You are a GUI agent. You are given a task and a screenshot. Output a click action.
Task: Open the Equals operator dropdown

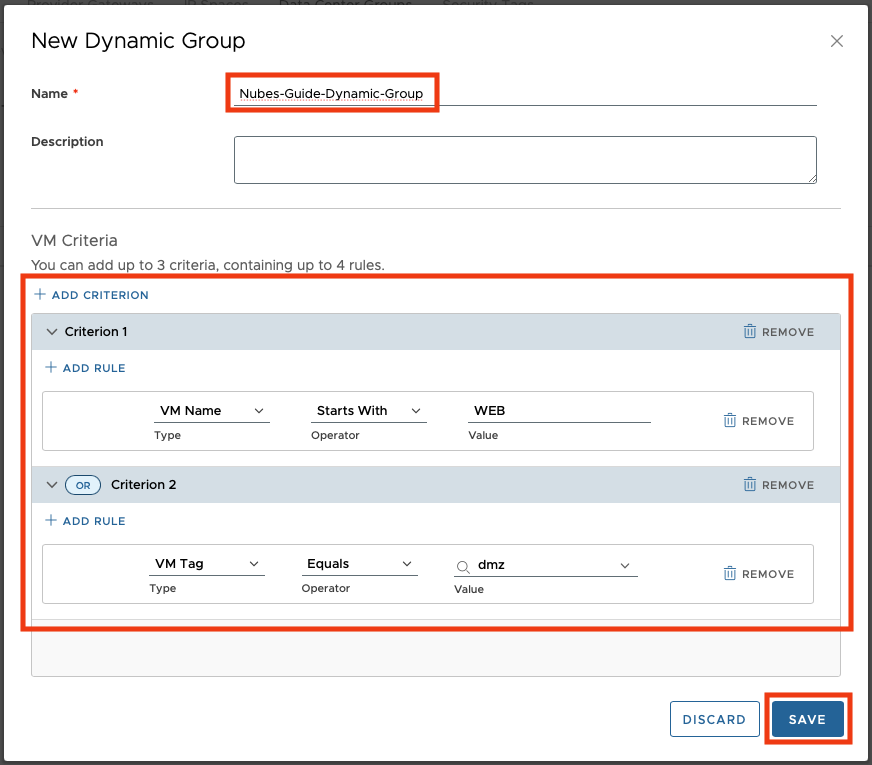pyautogui.click(x=359, y=564)
